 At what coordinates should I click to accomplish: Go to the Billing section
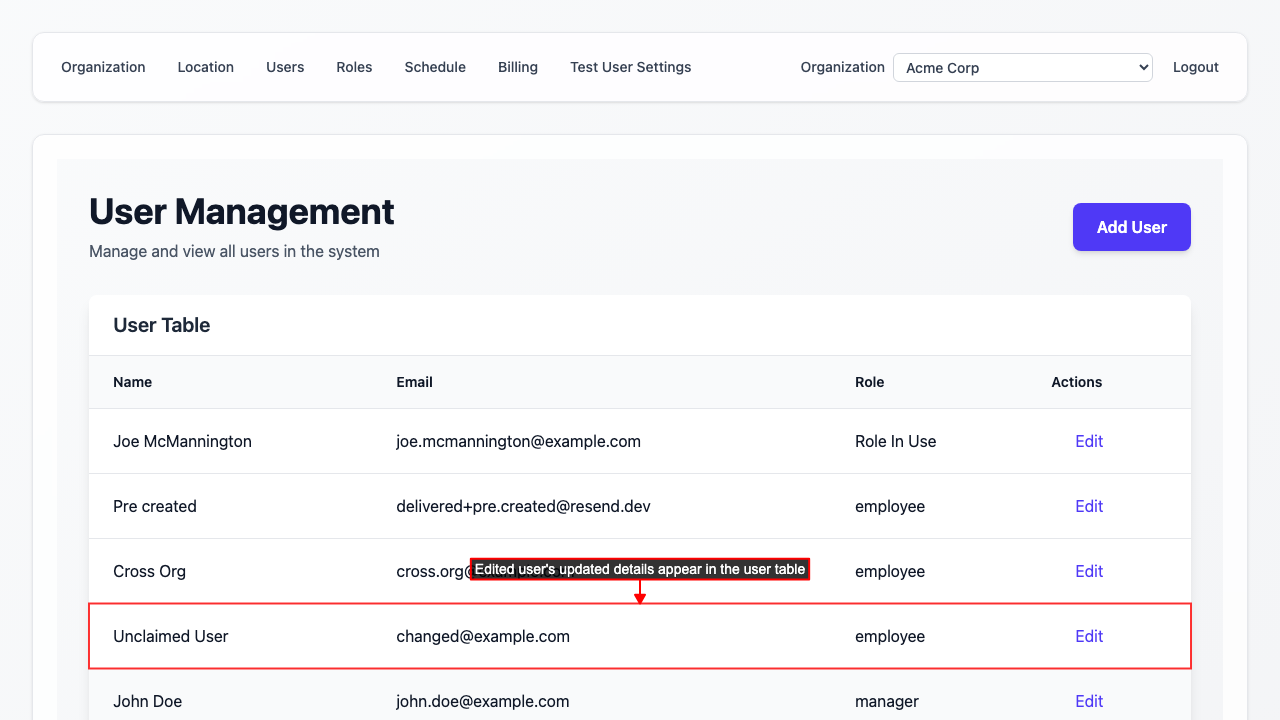[518, 67]
